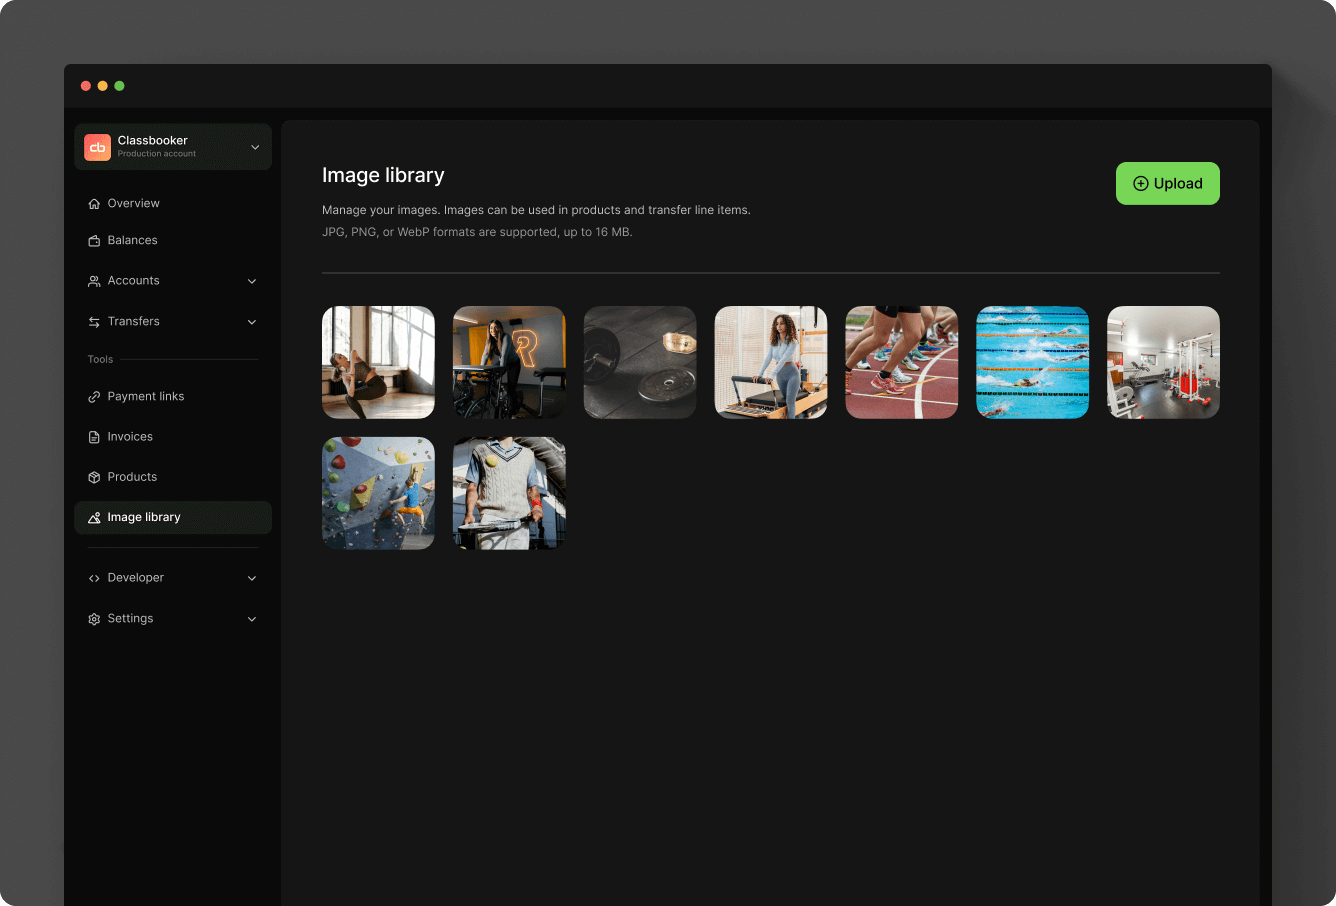1336x906 pixels.
Task: Click the Classbooker cb logo icon
Action: point(97,147)
